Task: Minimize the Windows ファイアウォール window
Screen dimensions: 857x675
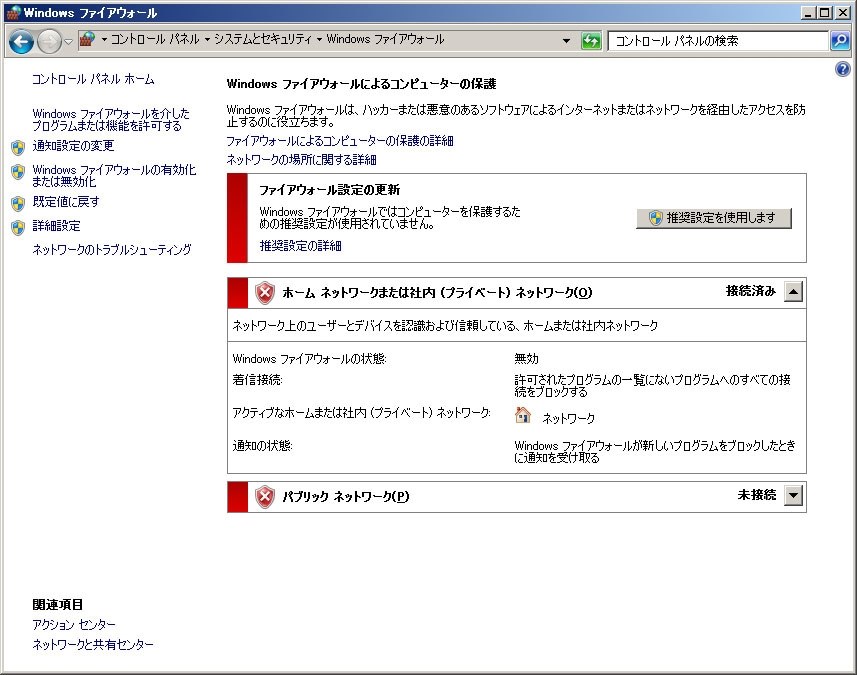Action: (x=809, y=13)
